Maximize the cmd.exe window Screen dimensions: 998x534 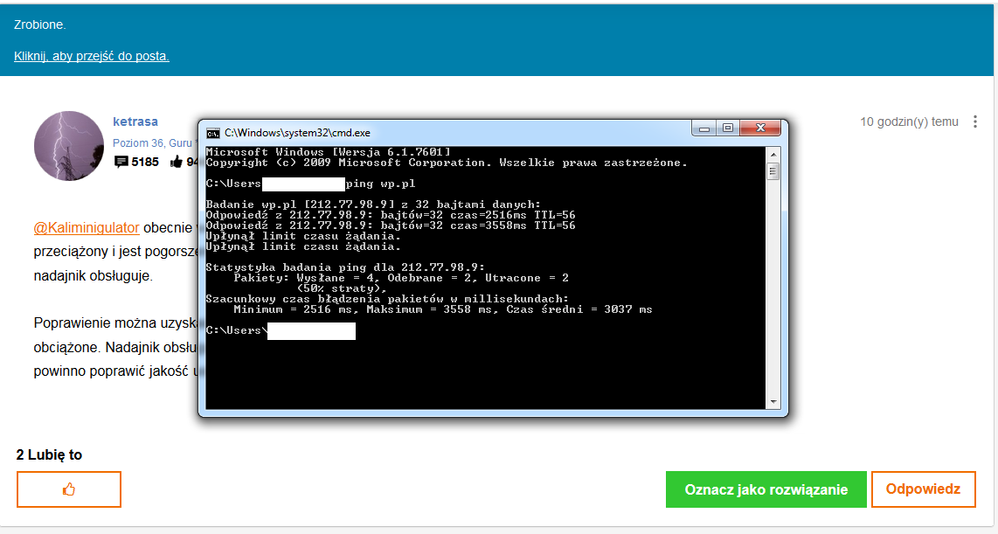pyautogui.click(x=727, y=129)
